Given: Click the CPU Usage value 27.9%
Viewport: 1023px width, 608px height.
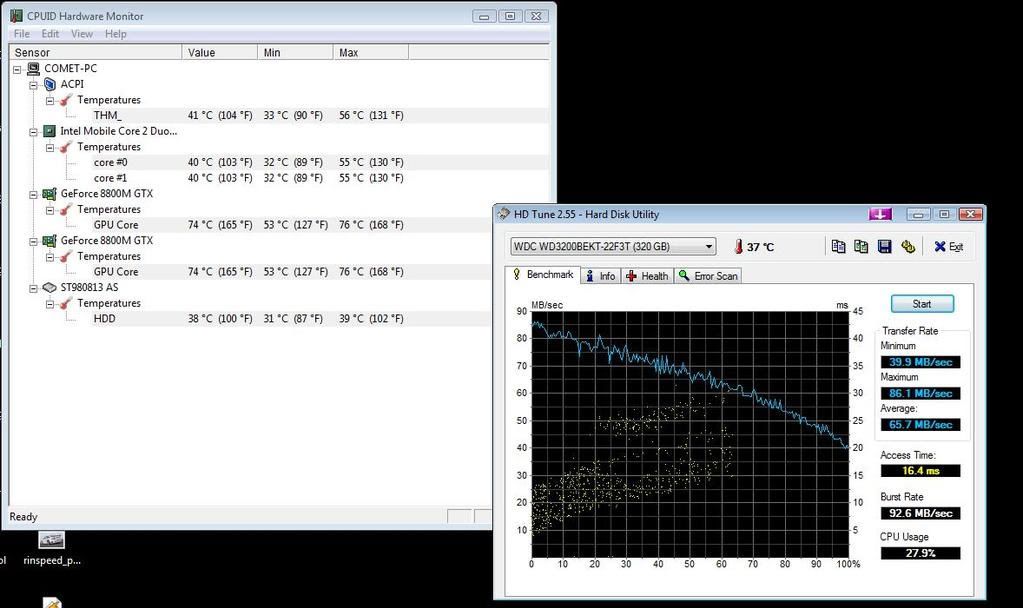Looking at the screenshot, I should coord(921,553).
